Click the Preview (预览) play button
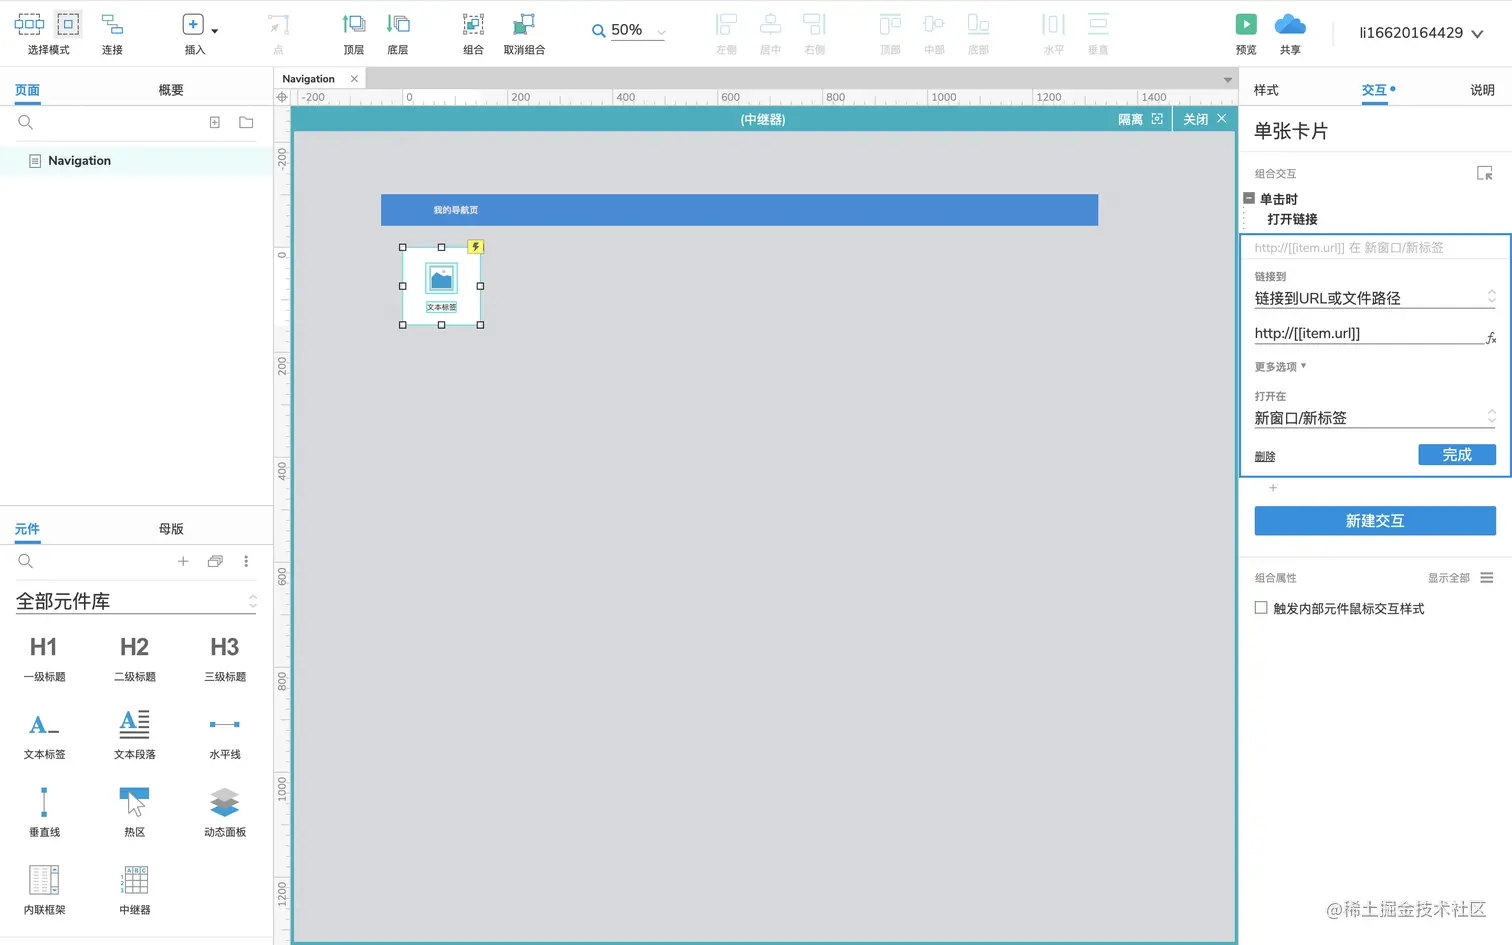Image resolution: width=1512 pixels, height=945 pixels. [x=1246, y=24]
